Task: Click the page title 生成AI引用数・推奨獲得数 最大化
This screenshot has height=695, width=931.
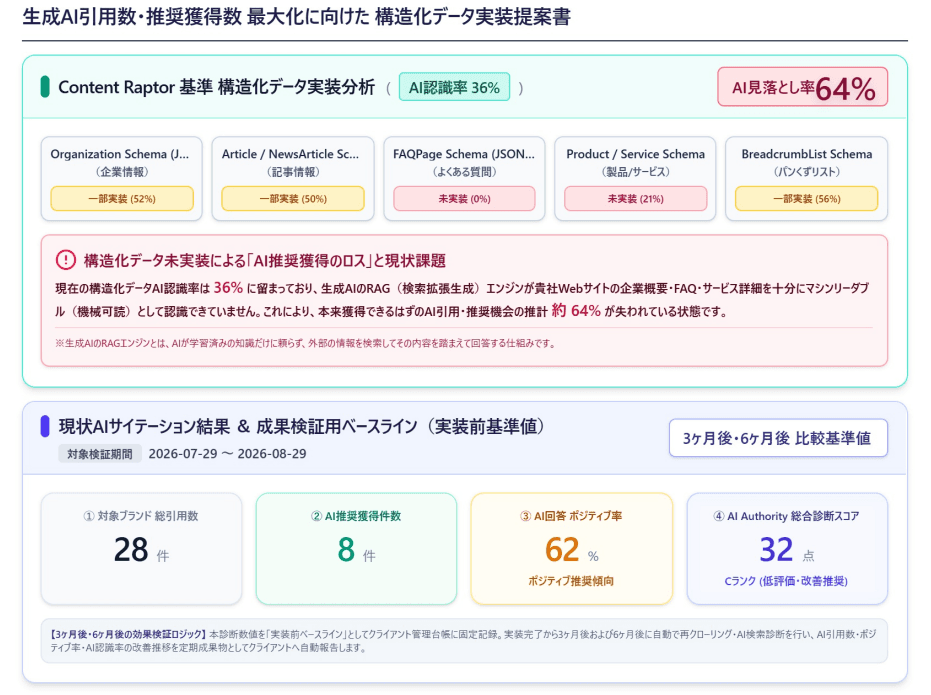Action: click(x=296, y=17)
